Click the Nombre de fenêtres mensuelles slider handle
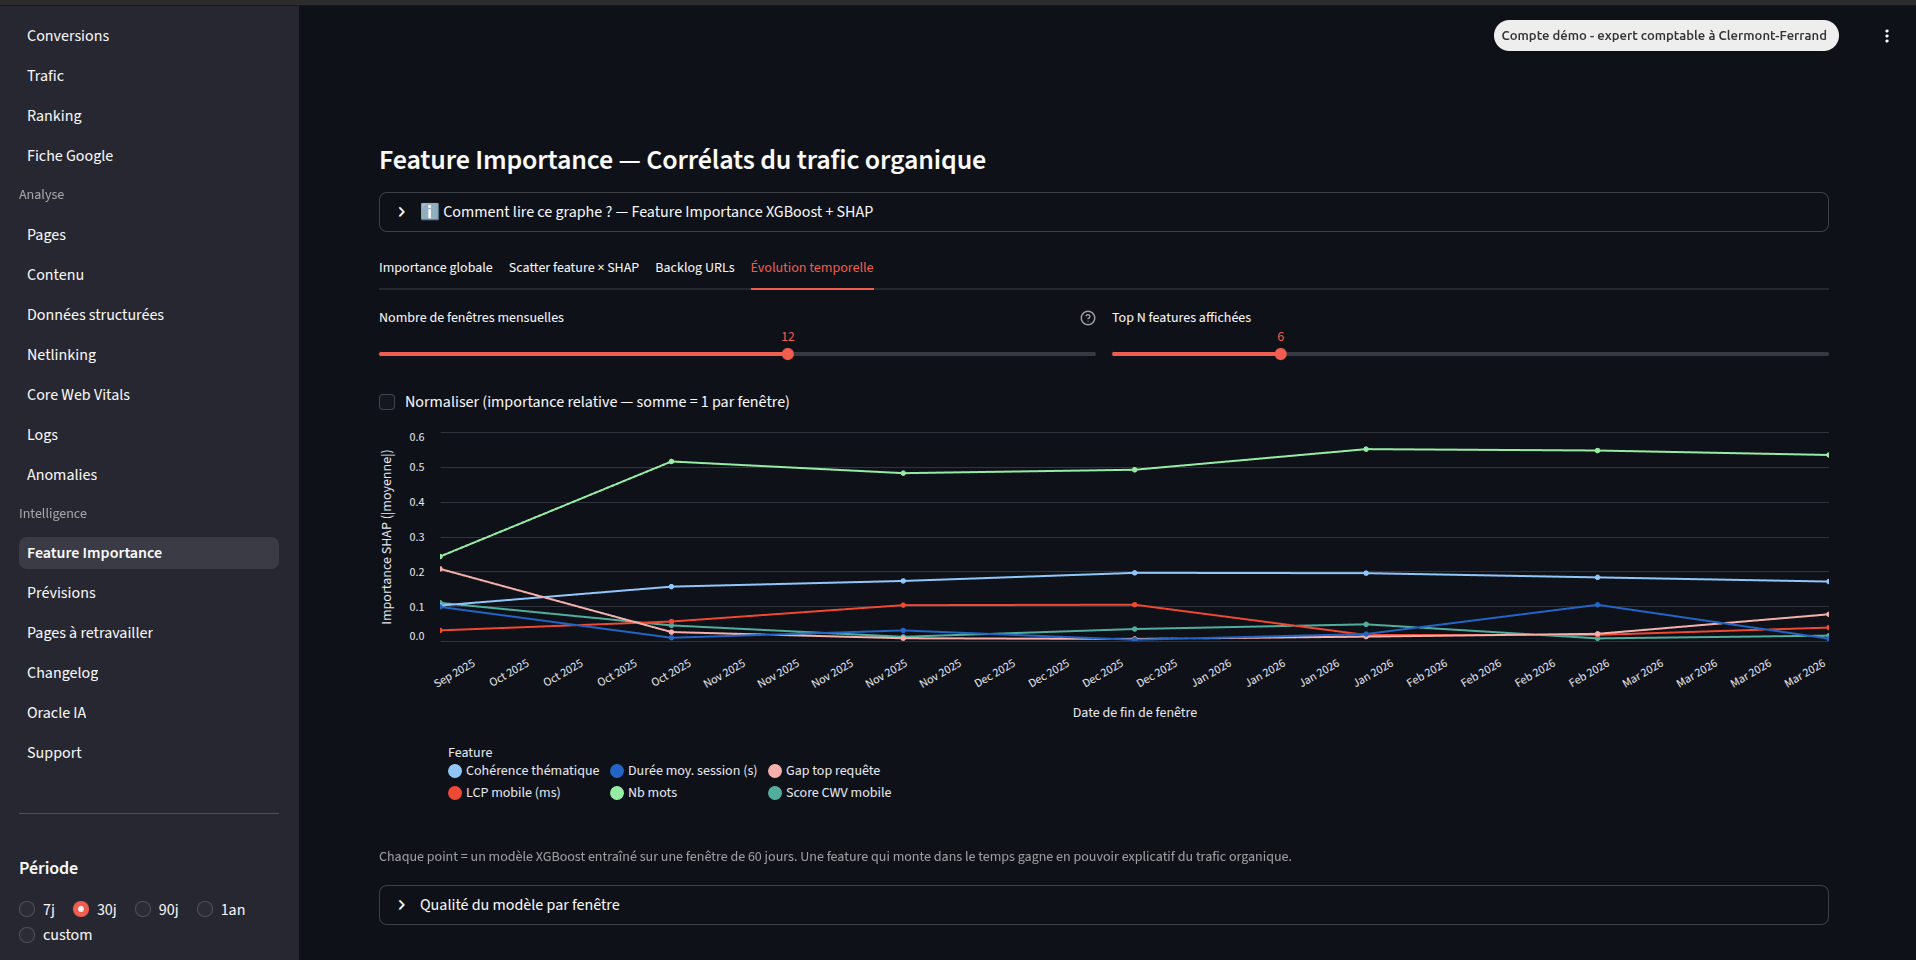 coord(787,353)
